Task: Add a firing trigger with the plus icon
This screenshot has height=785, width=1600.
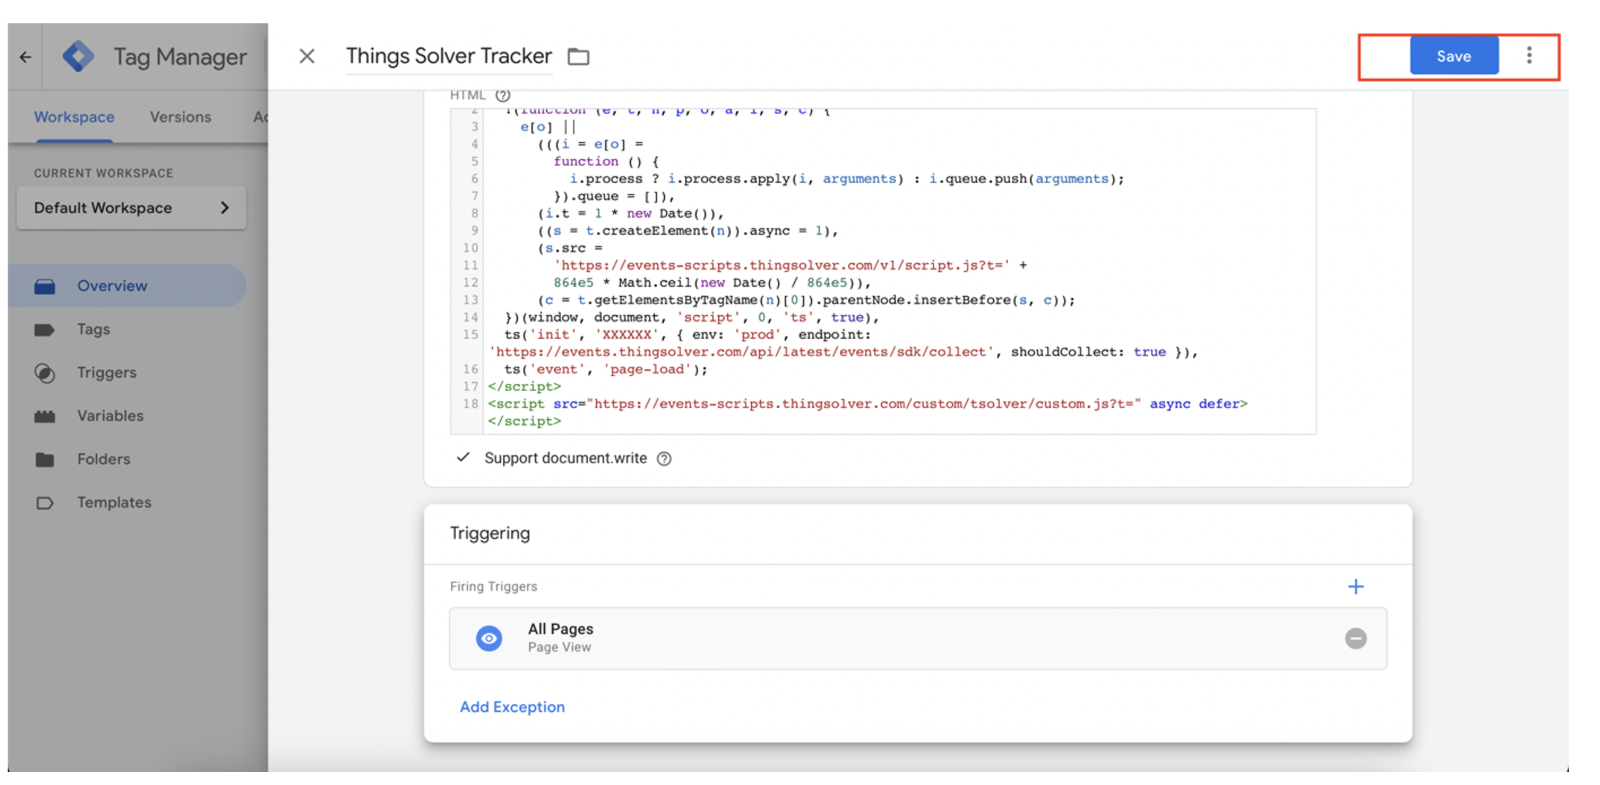Action: [x=1355, y=586]
